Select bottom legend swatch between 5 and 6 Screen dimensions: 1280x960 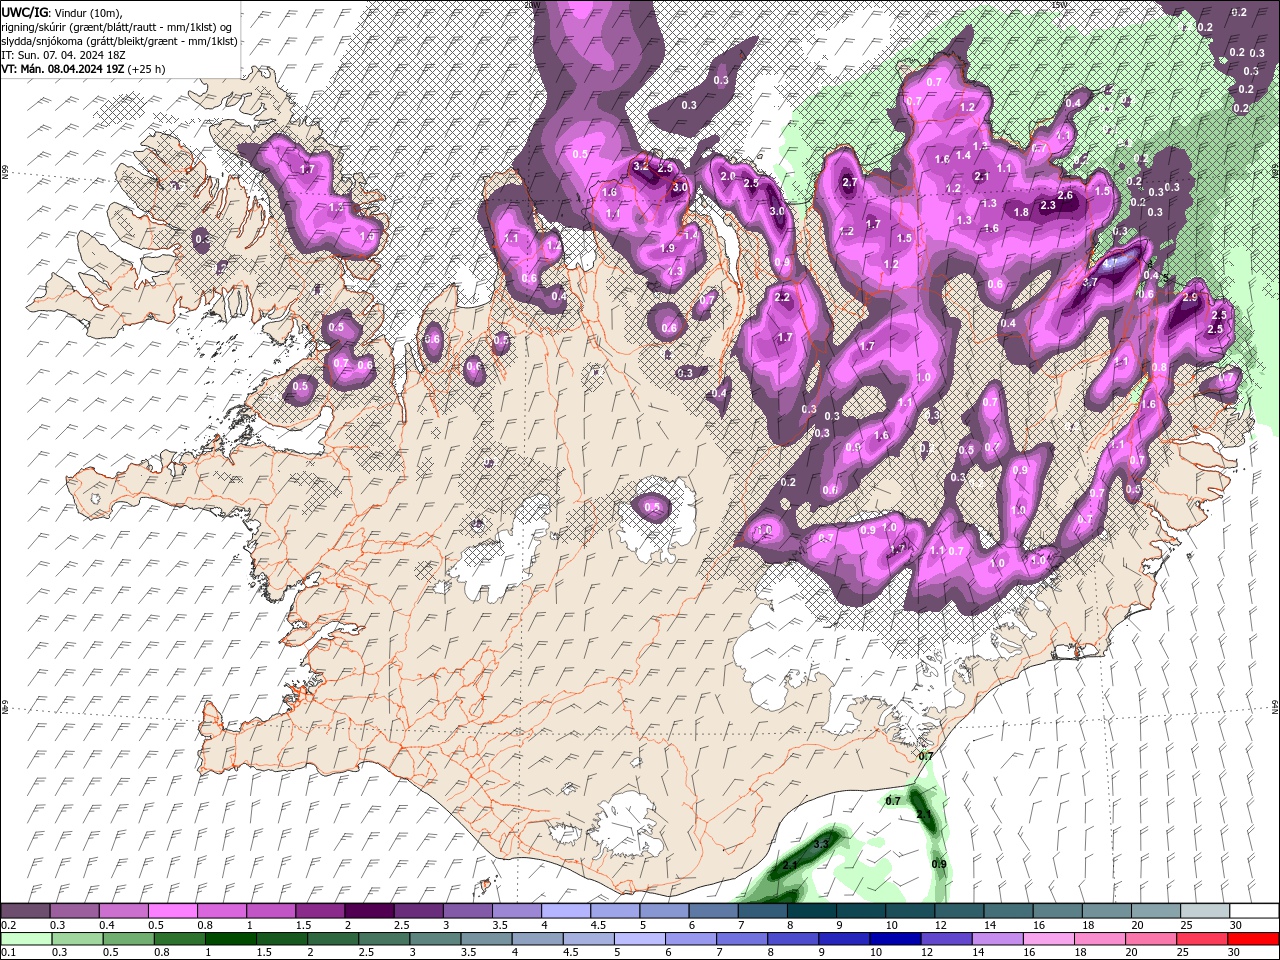coord(639,939)
